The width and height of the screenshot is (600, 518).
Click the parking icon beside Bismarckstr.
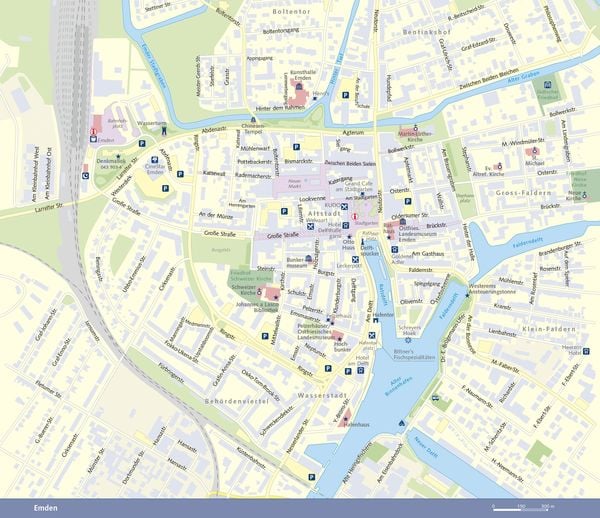point(296,147)
